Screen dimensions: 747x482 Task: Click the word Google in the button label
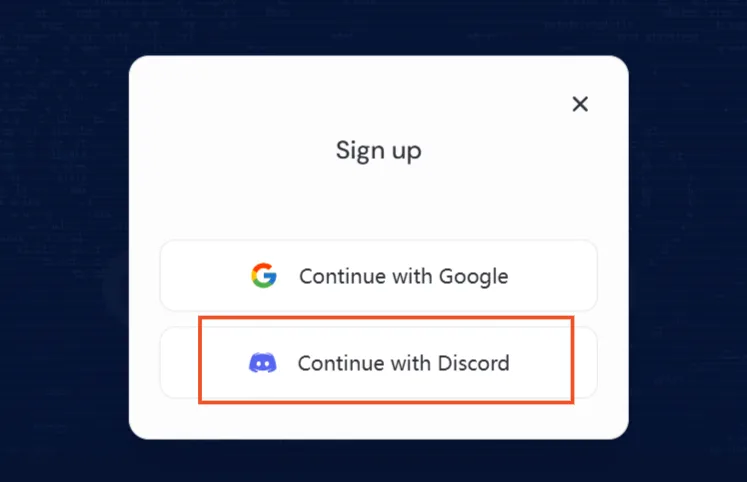click(x=474, y=277)
